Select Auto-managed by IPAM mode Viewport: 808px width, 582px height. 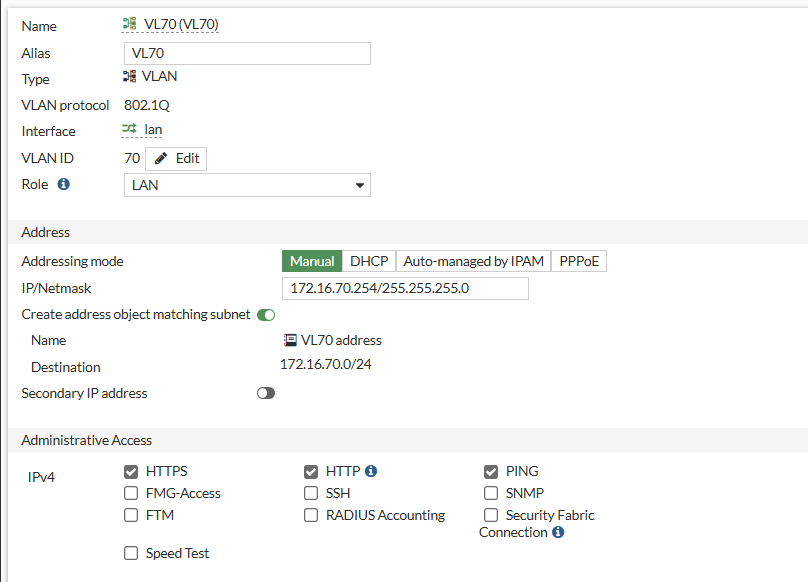click(473, 261)
